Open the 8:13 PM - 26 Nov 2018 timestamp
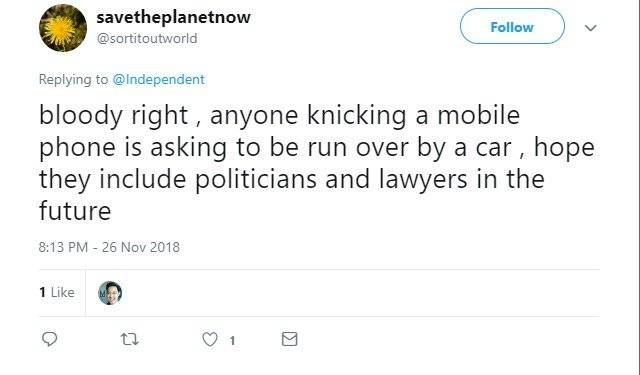The image size is (640, 375). (109, 247)
